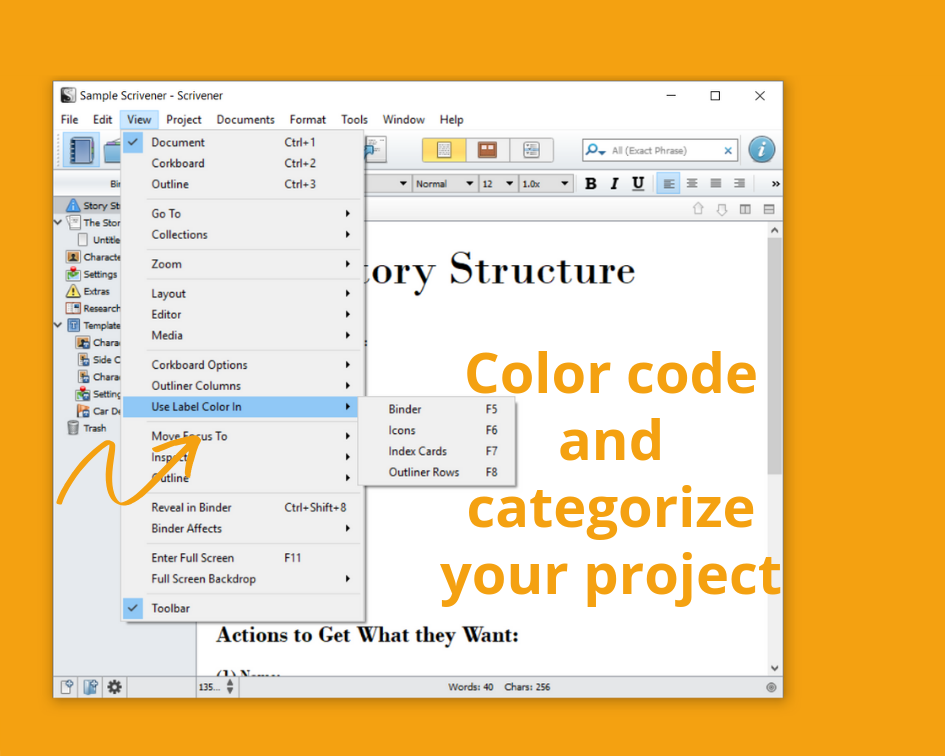Open the Window menu

point(403,119)
